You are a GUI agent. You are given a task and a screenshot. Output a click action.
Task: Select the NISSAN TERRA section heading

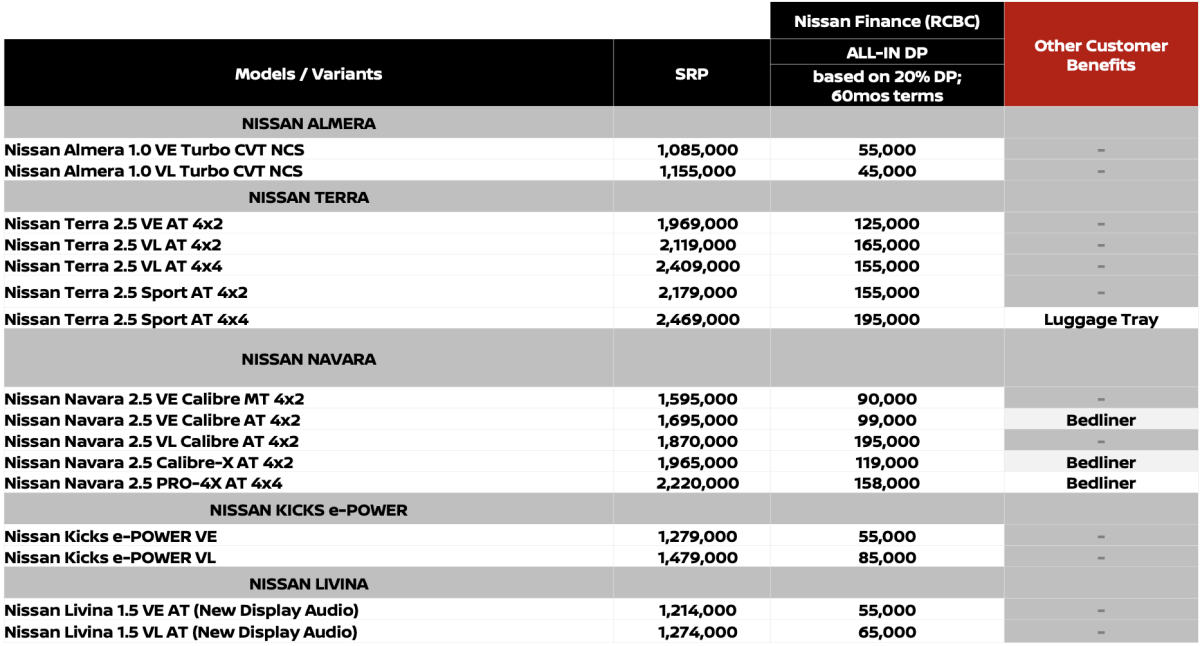point(308,197)
